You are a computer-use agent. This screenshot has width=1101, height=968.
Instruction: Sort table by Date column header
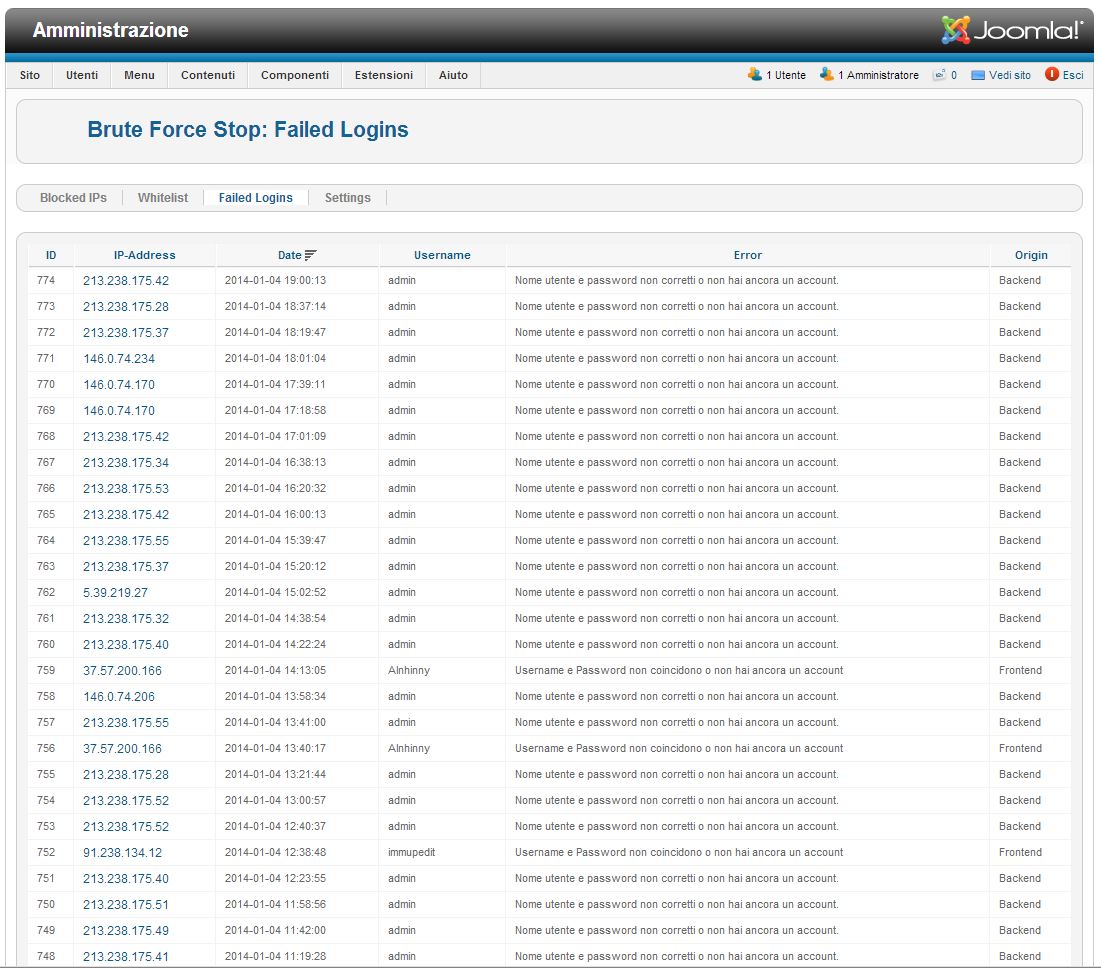pyautogui.click(x=289, y=256)
